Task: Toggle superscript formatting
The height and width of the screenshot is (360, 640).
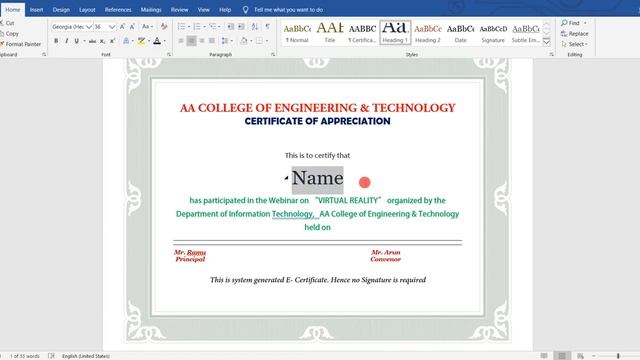Action: coord(112,41)
